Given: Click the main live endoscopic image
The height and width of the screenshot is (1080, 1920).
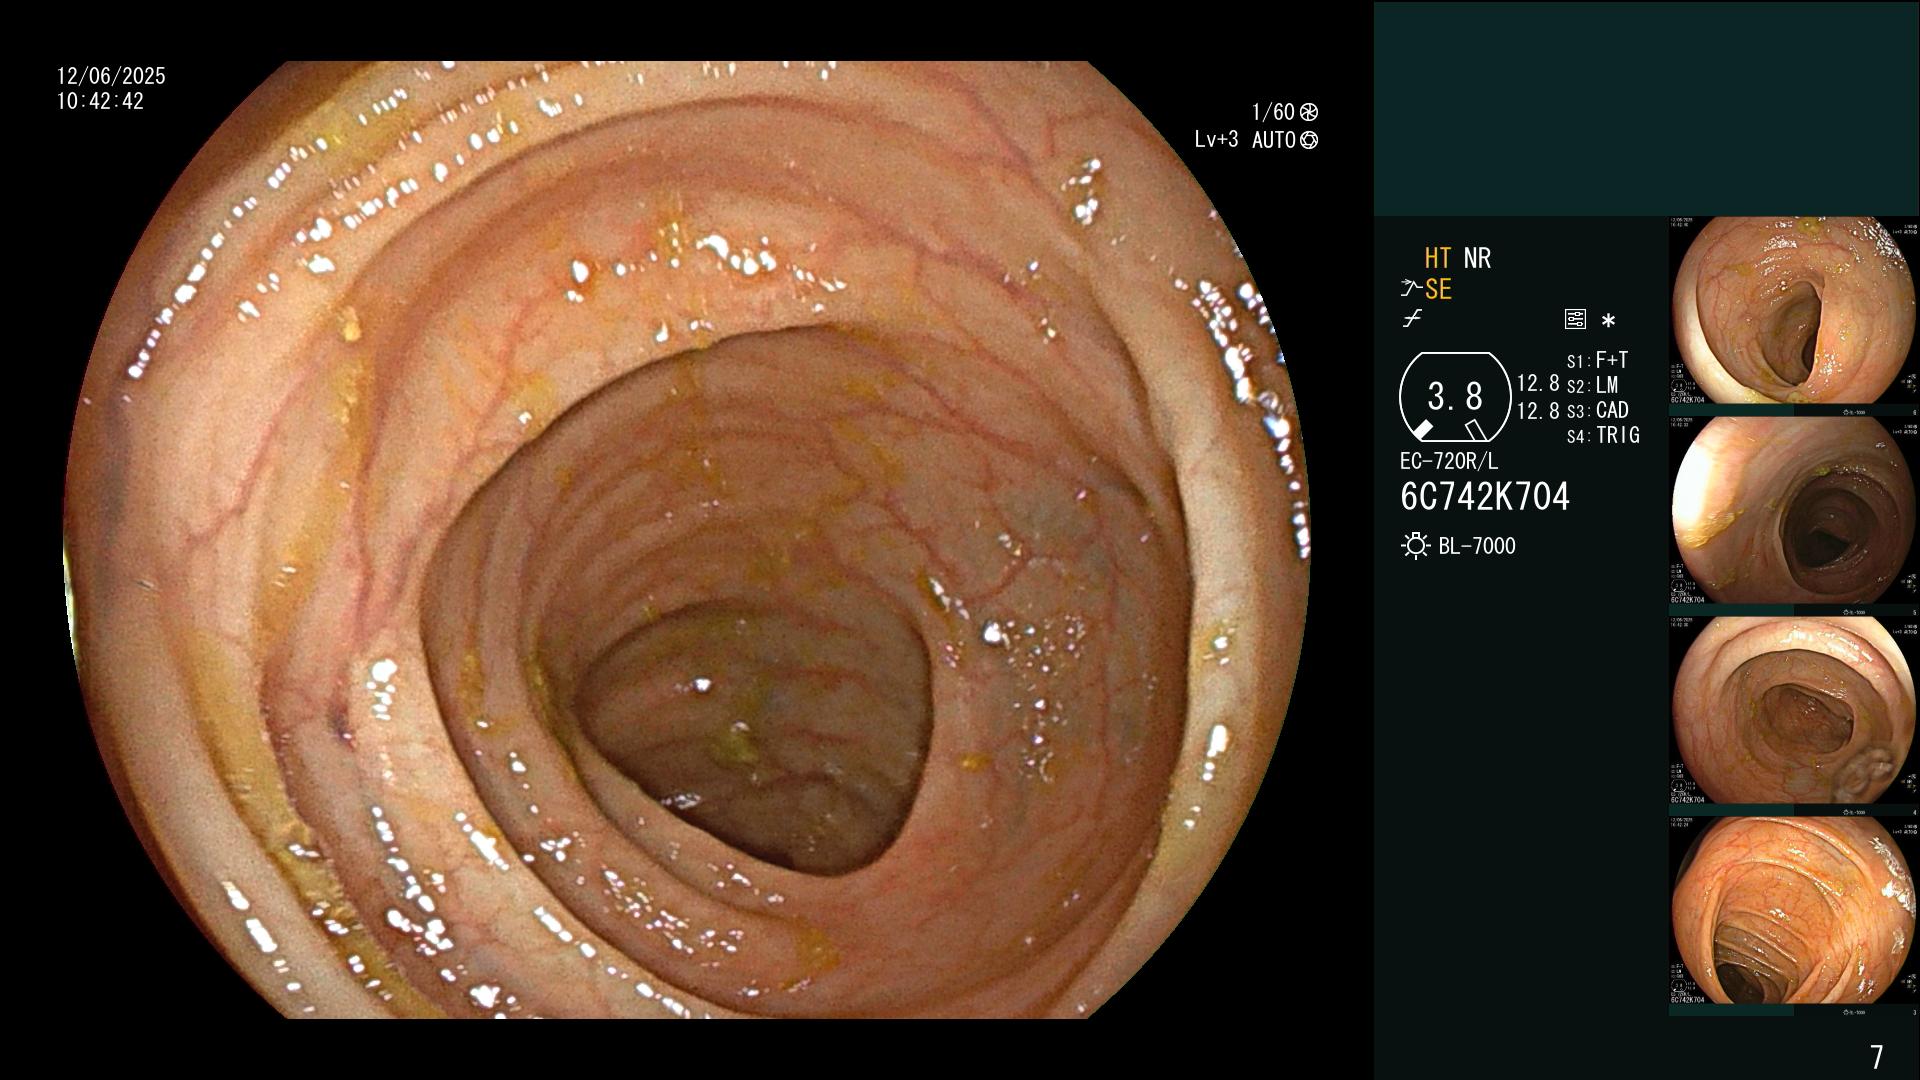Looking at the screenshot, I should pos(687,540).
